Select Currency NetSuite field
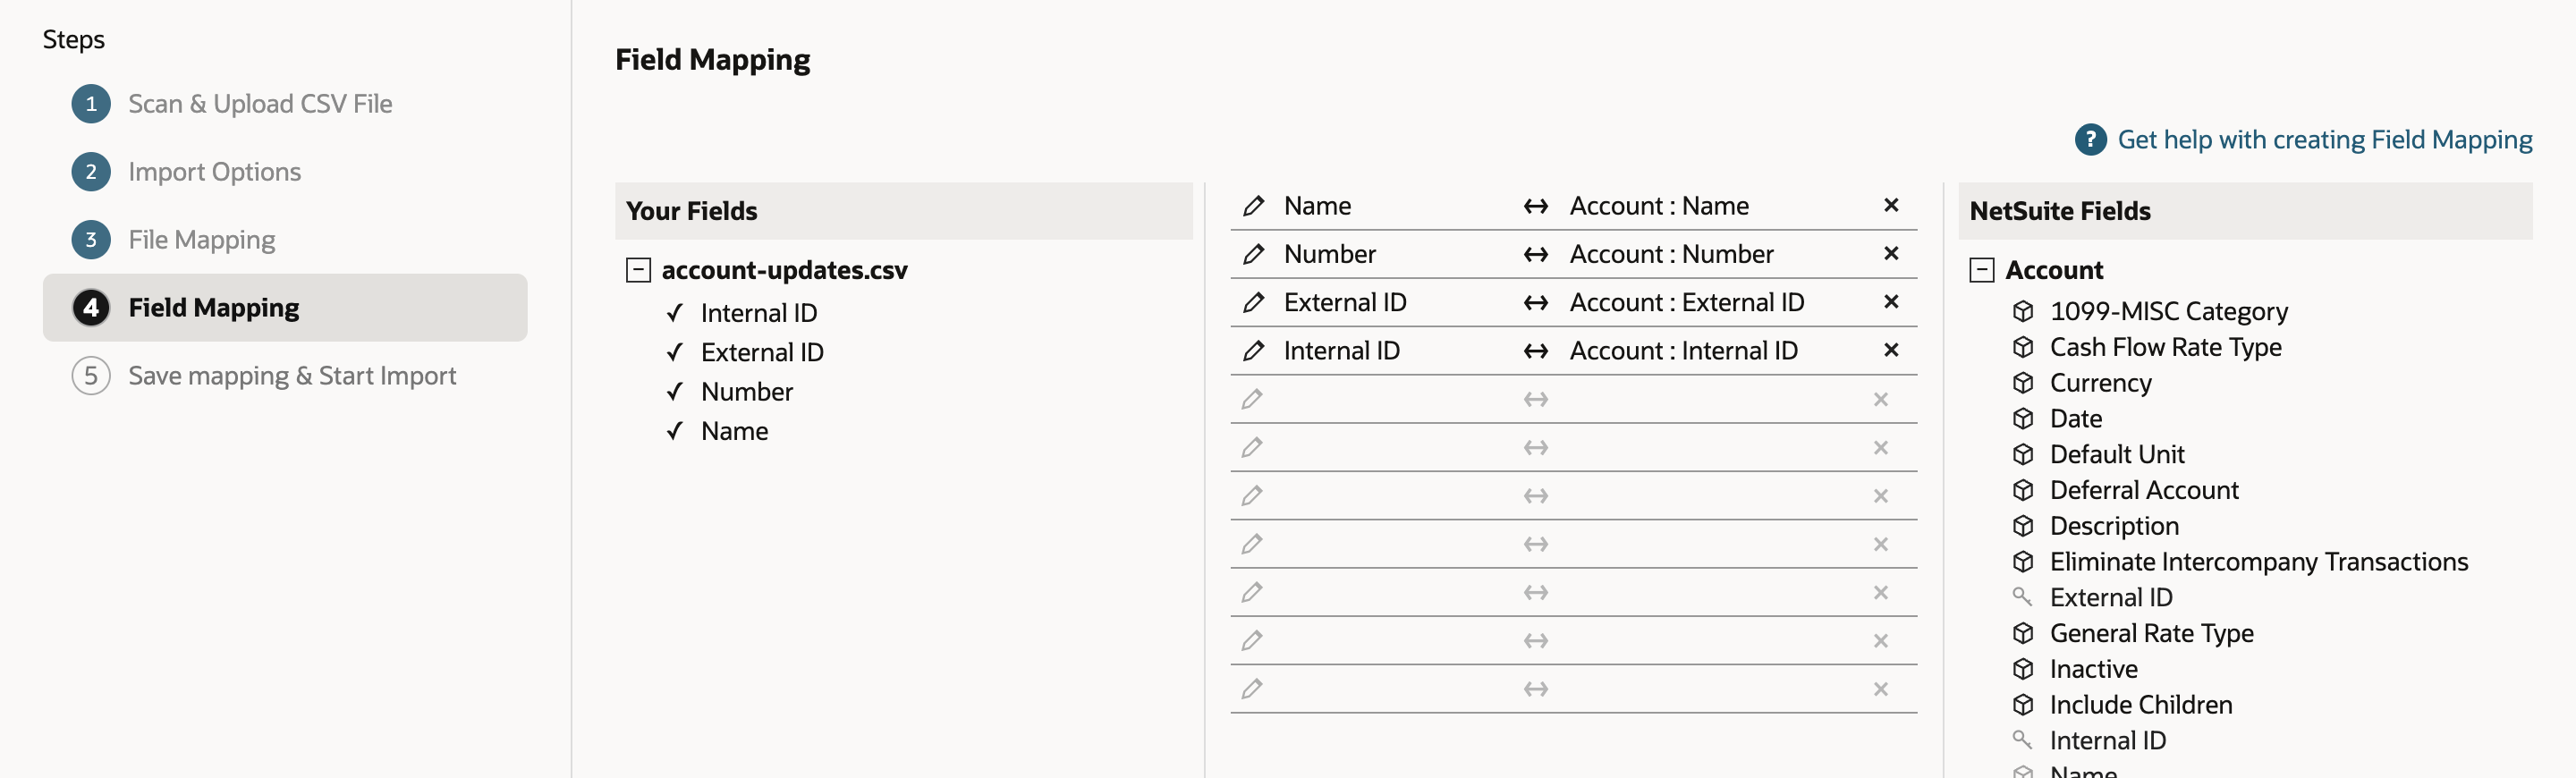2576x778 pixels. pos(2100,383)
